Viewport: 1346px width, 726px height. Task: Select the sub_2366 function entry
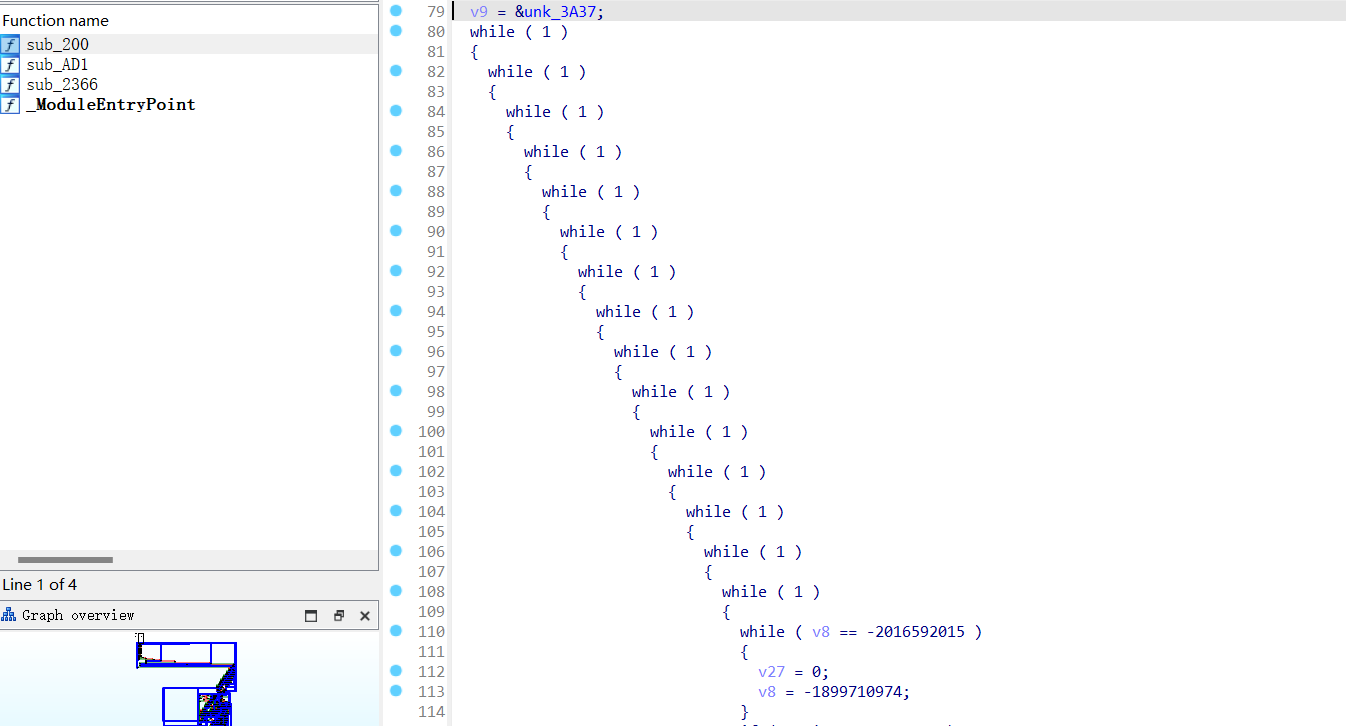[189, 84]
